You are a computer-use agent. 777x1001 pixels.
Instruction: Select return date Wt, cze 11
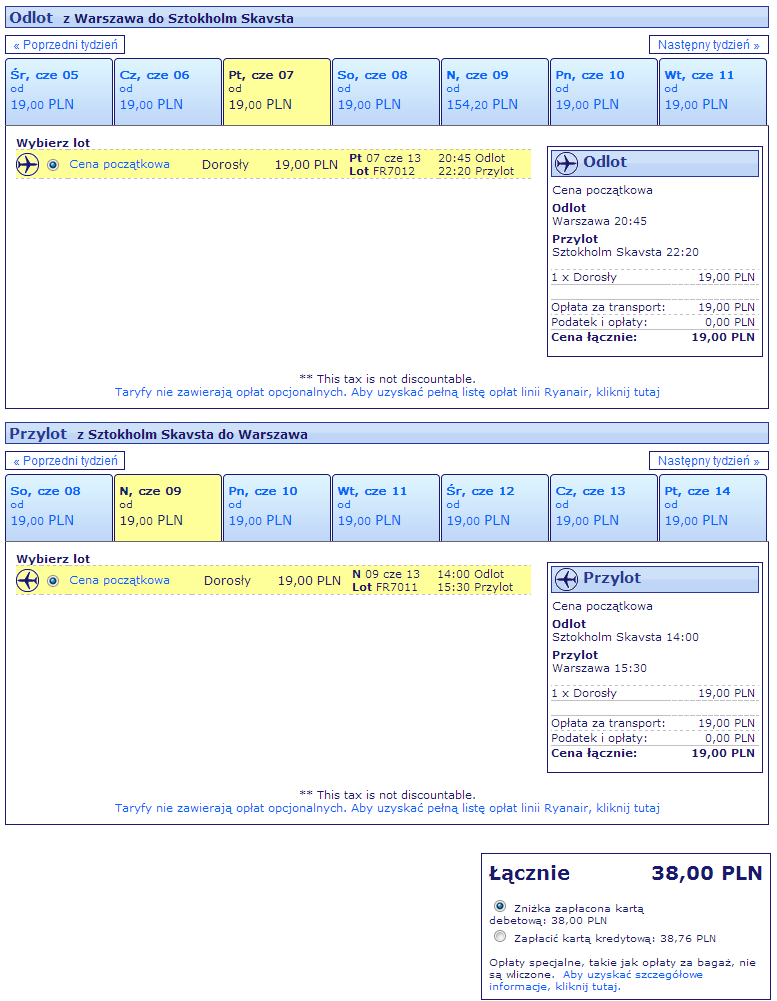click(386, 508)
